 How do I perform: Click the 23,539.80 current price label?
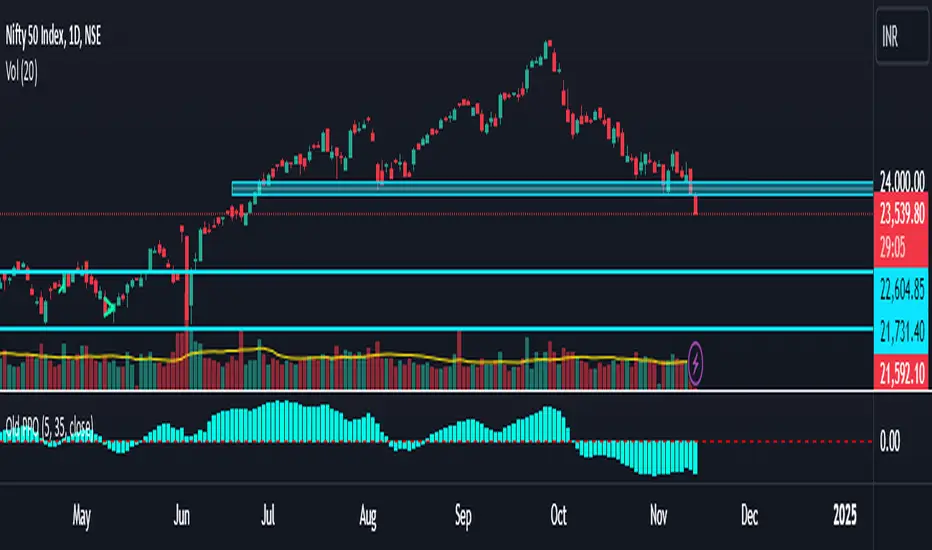pos(902,213)
